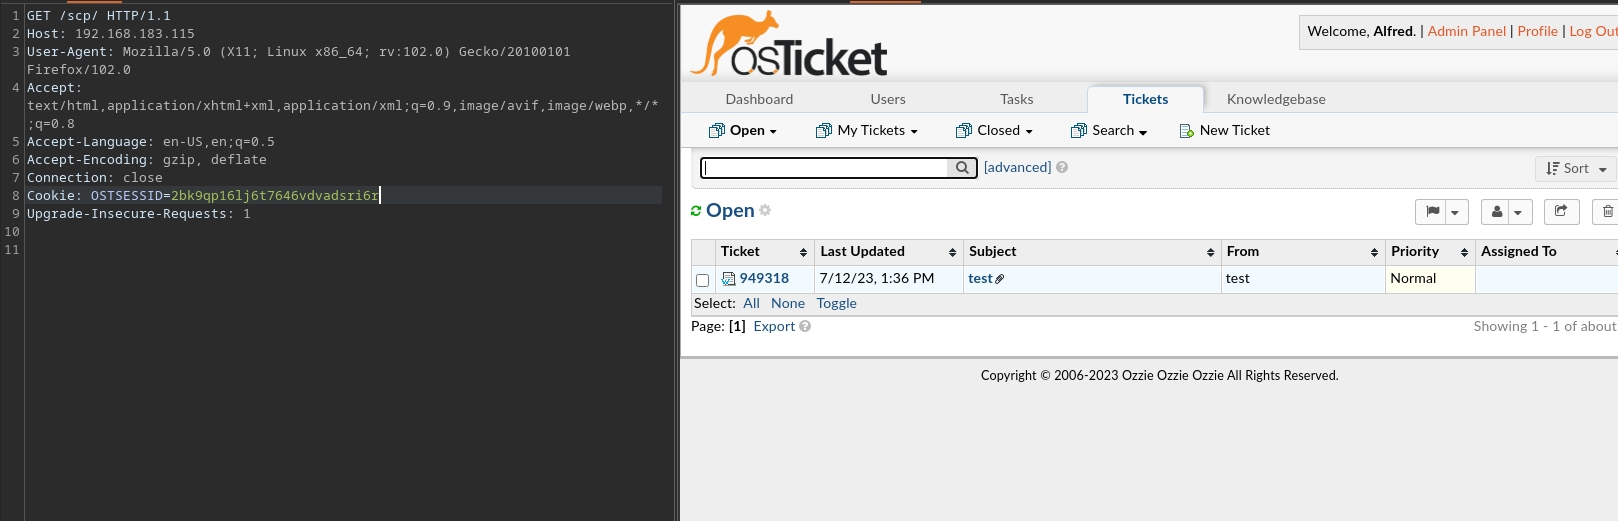Select all tickets using All link
Screen dimensions: 1618x521
click(751, 303)
